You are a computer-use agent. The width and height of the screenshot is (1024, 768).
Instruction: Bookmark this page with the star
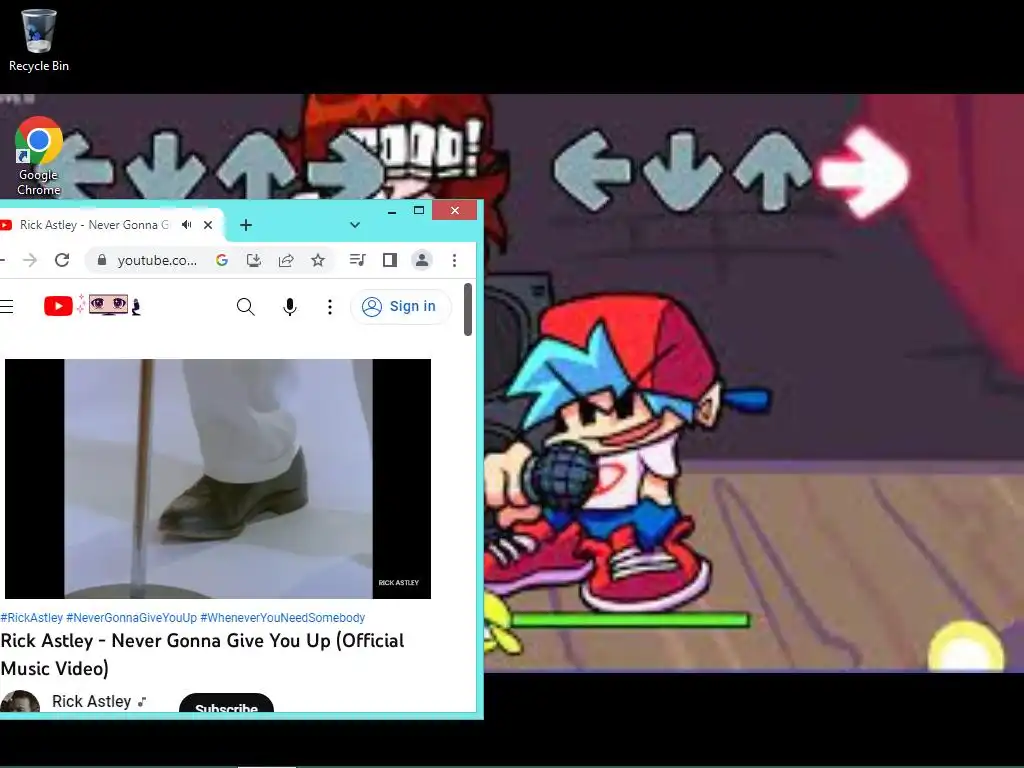click(317, 260)
